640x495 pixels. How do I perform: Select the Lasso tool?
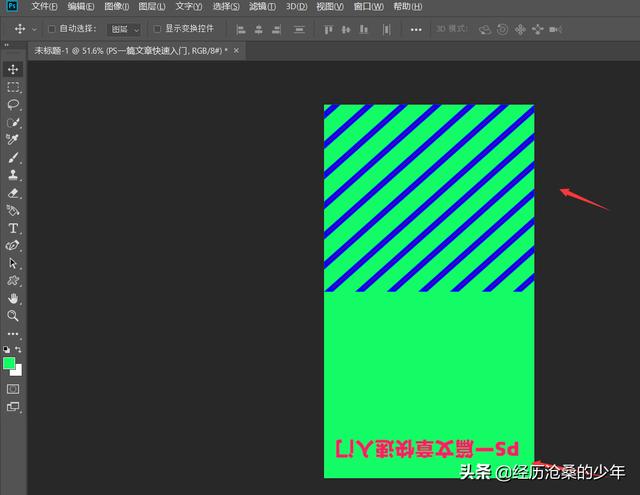tap(13, 104)
